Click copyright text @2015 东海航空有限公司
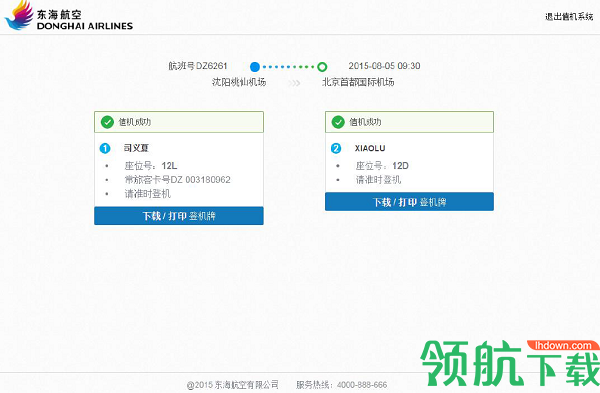600x393 pixels. [233, 385]
